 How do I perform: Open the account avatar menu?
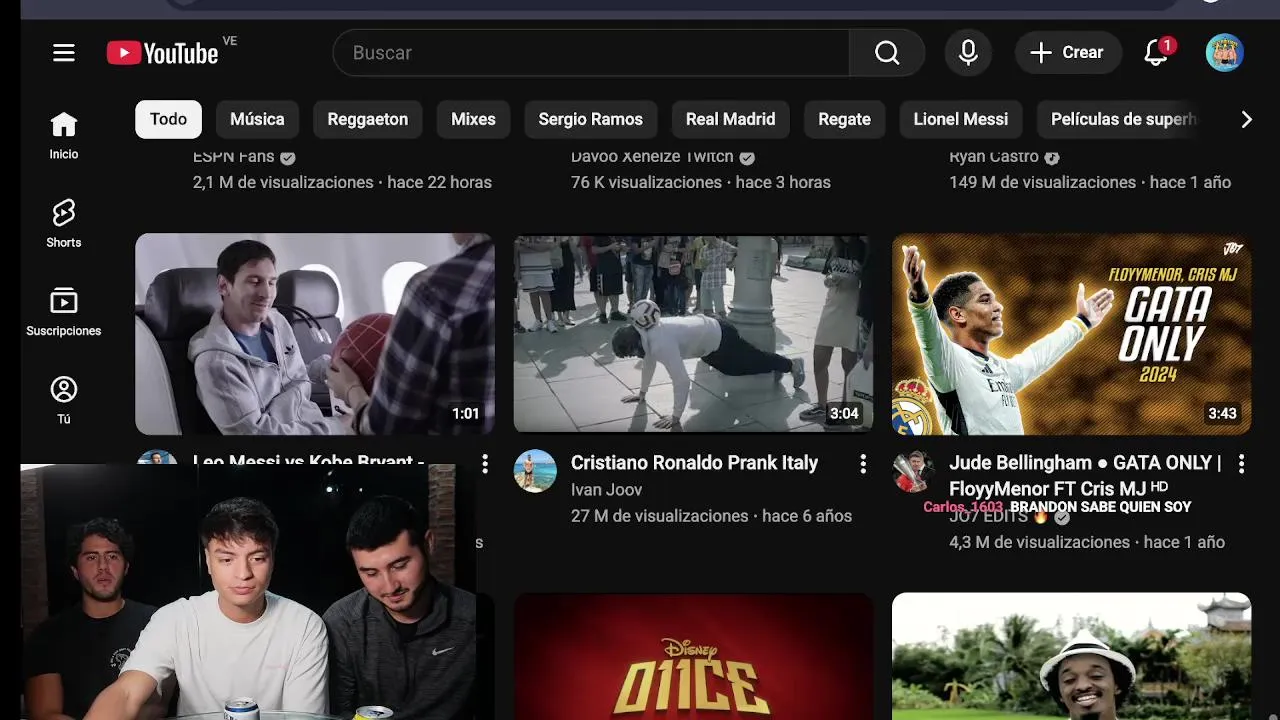[x=1224, y=53]
